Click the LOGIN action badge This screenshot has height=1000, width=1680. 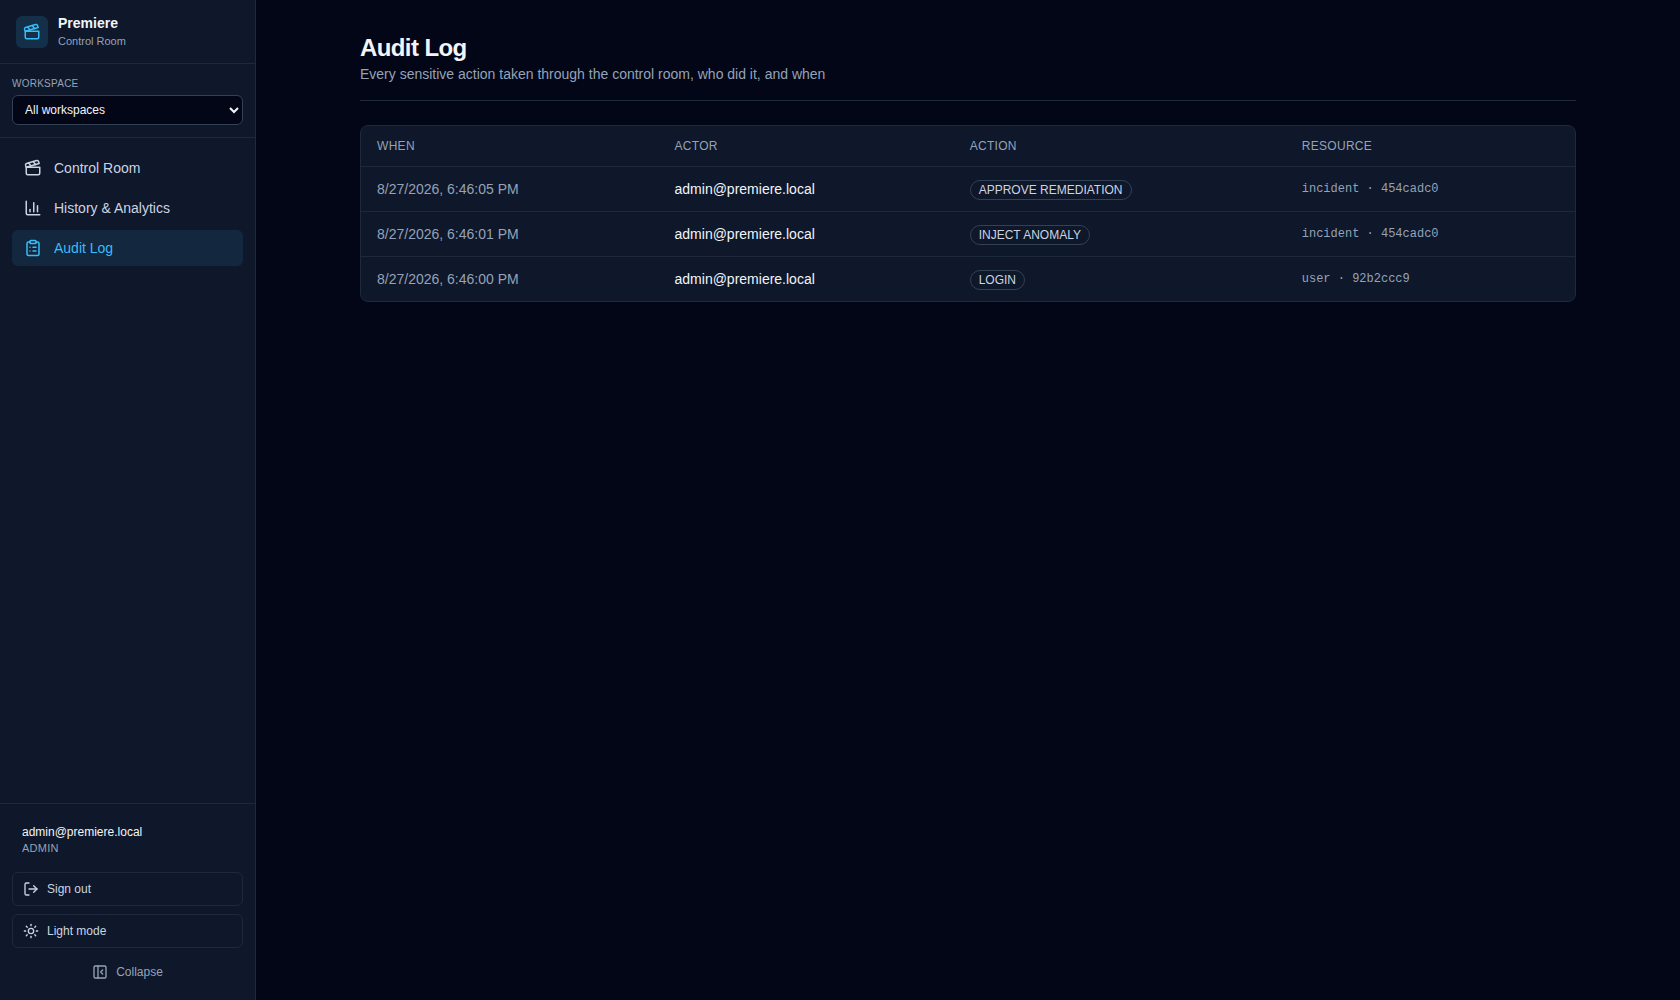[x=997, y=280]
